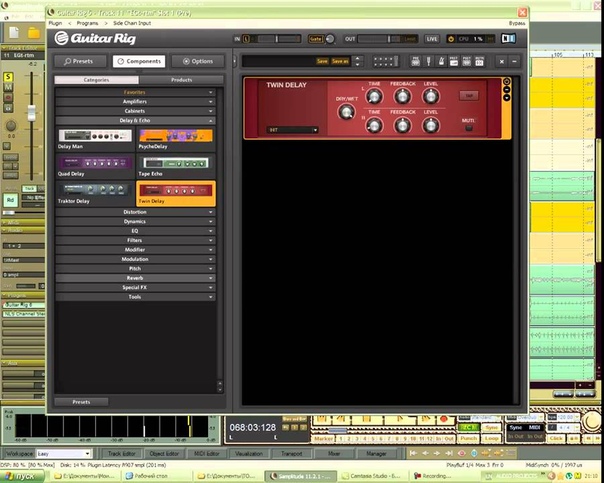The image size is (604, 483).
Task: Open the virtual rig kontrol grid
Action: [385, 61]
